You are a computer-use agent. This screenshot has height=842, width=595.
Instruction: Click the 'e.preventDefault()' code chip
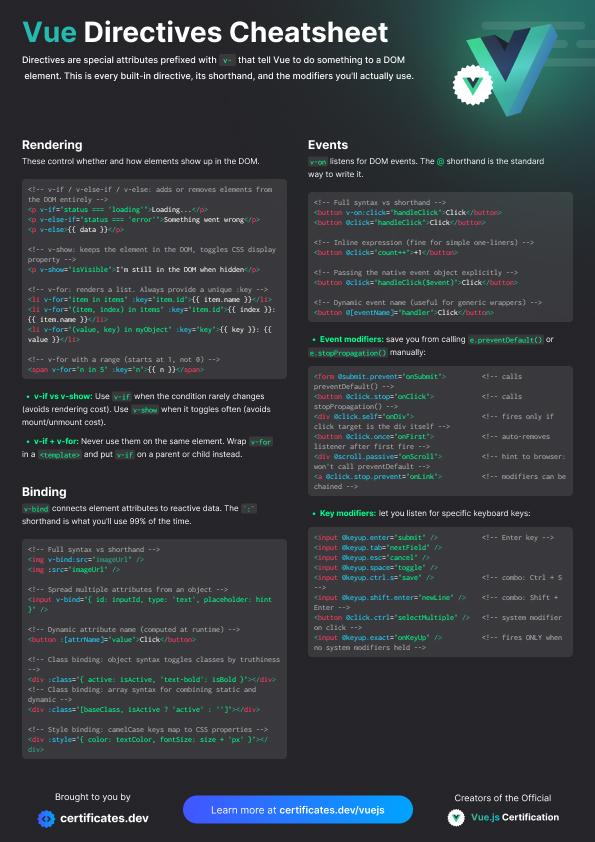click(x=505, y=340)
